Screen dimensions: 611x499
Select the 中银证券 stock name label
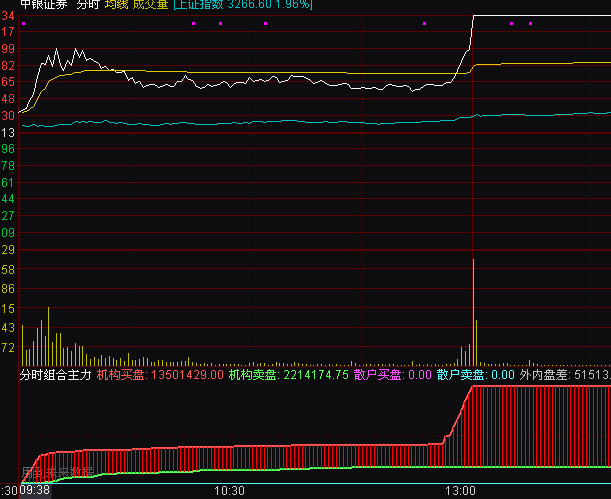[42, 5]
